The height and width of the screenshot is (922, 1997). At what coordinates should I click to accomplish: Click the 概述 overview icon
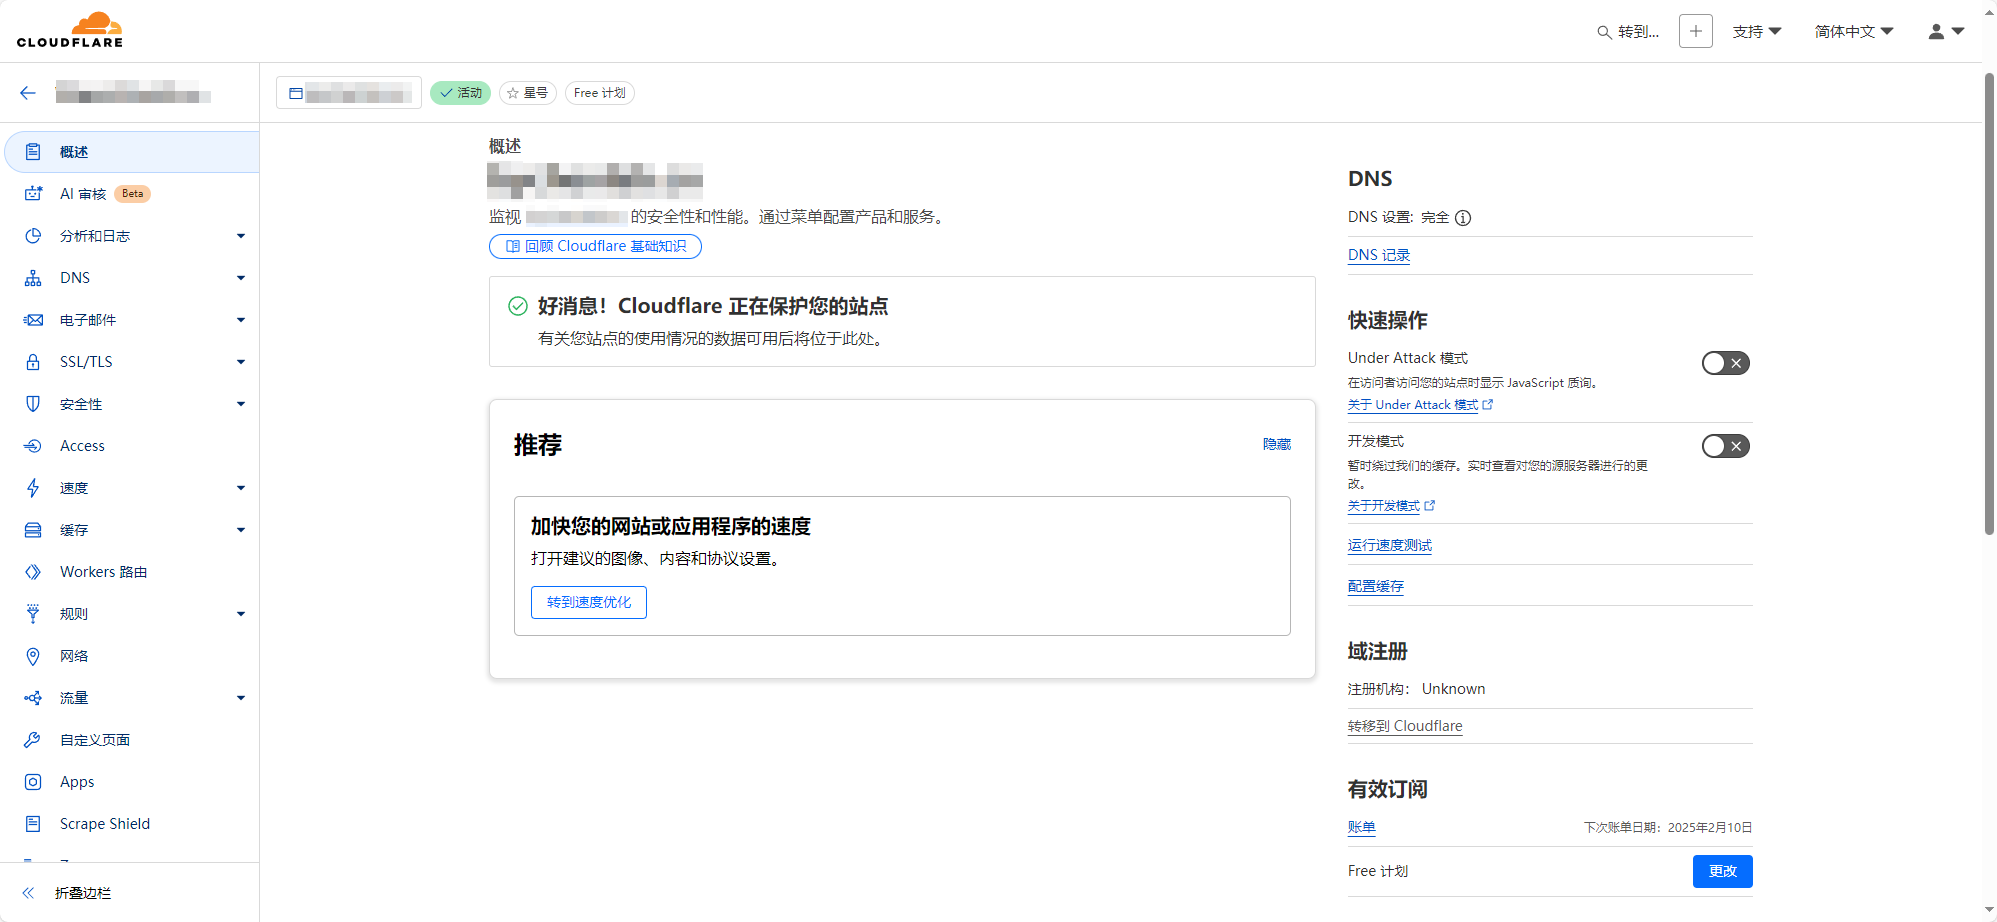(x=33, y=152)
